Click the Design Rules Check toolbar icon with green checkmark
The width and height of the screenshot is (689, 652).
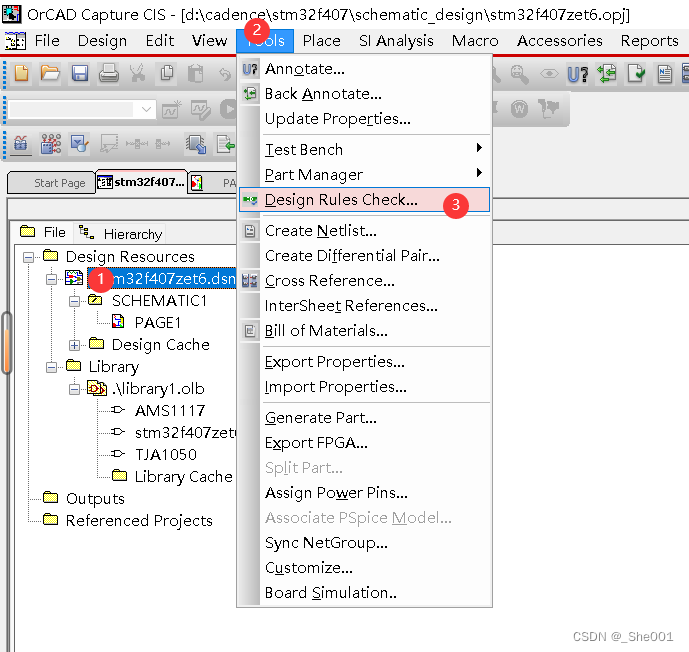coord(636,73)
